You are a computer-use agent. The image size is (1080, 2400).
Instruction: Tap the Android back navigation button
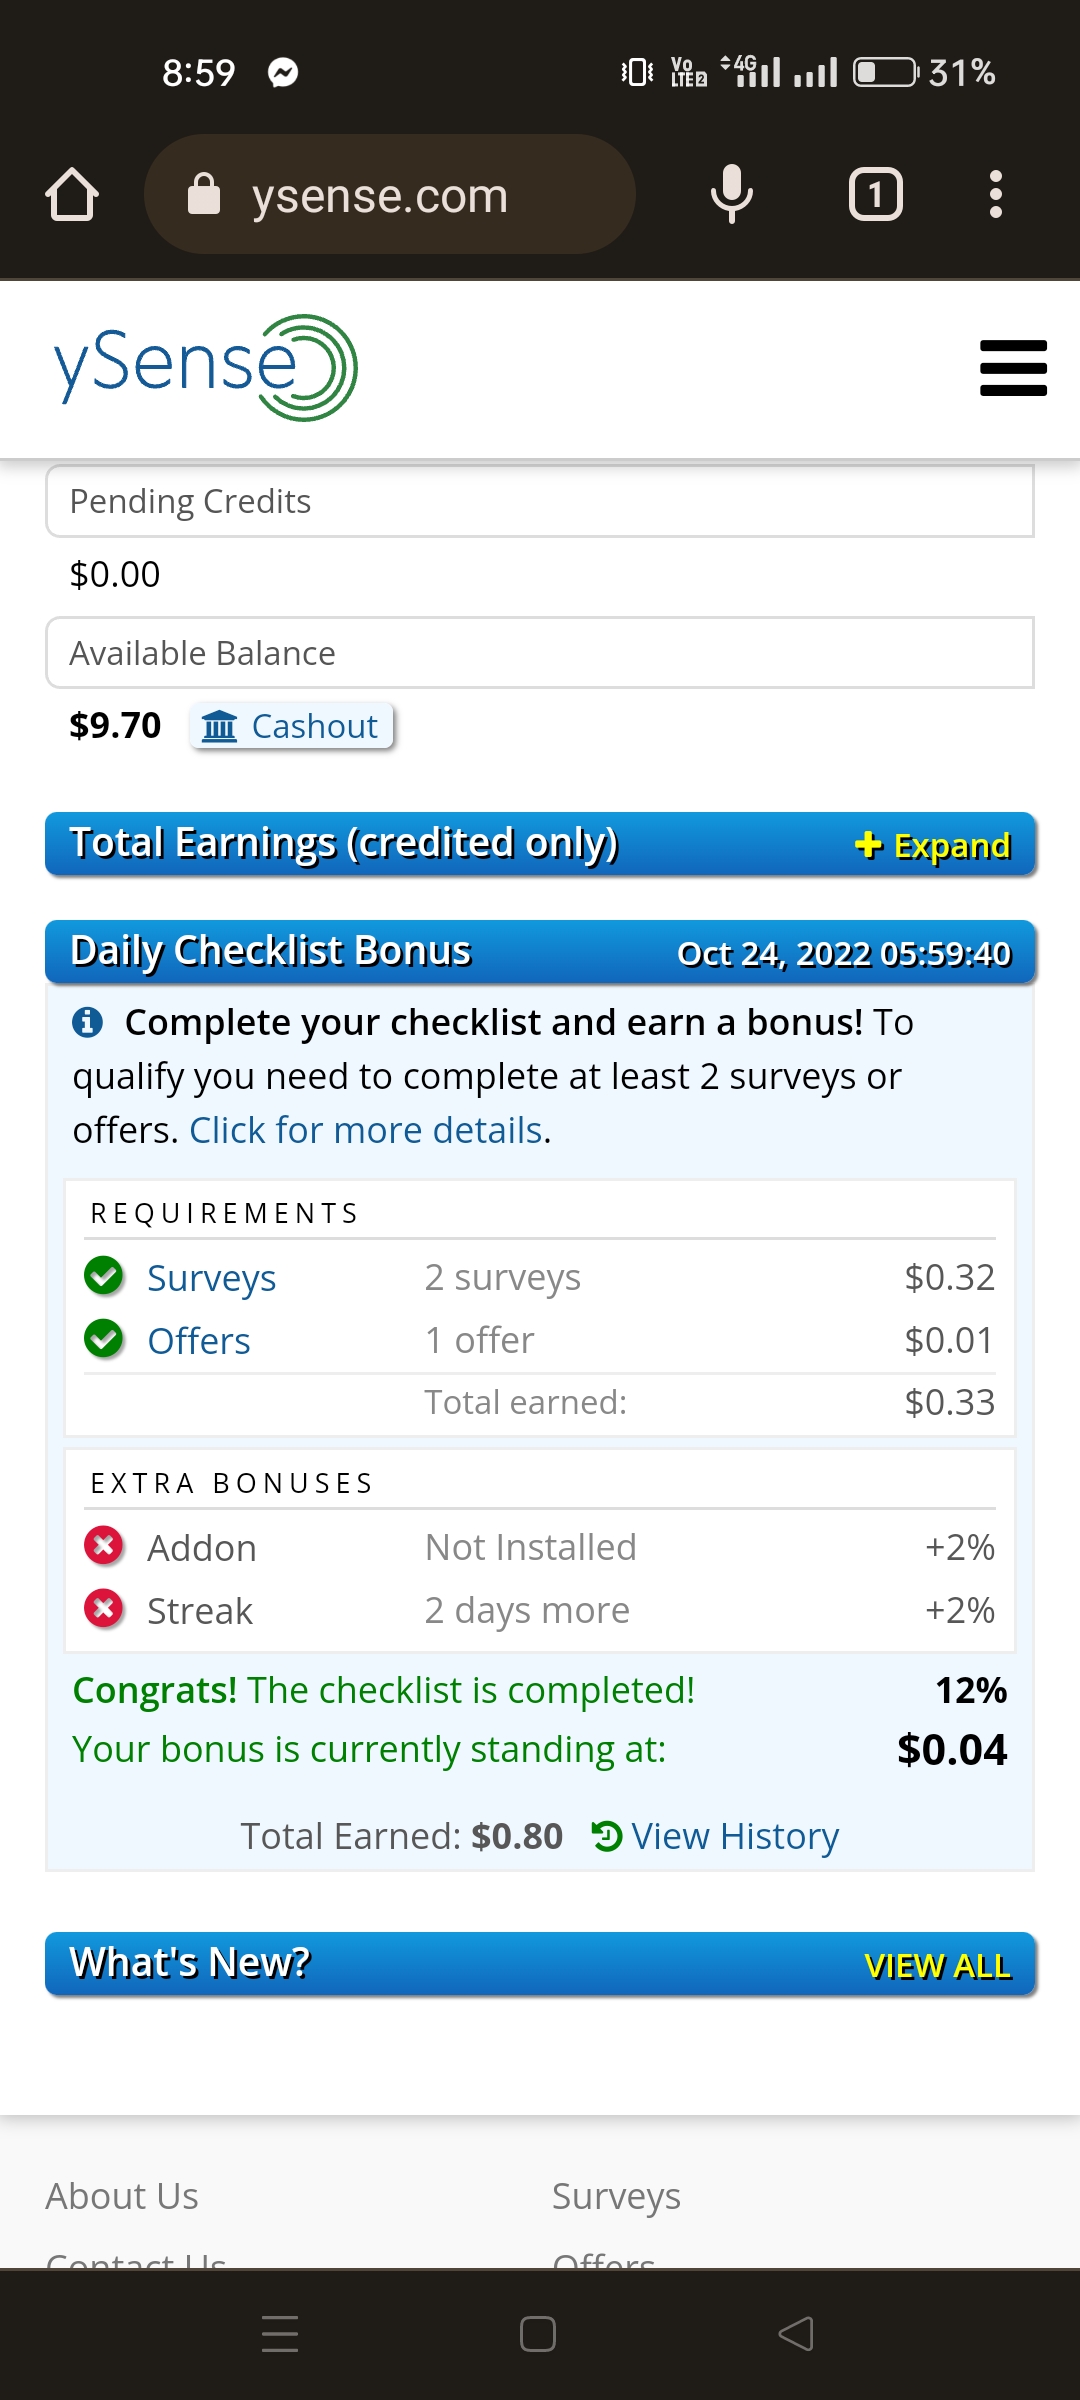click(796, 2334)
